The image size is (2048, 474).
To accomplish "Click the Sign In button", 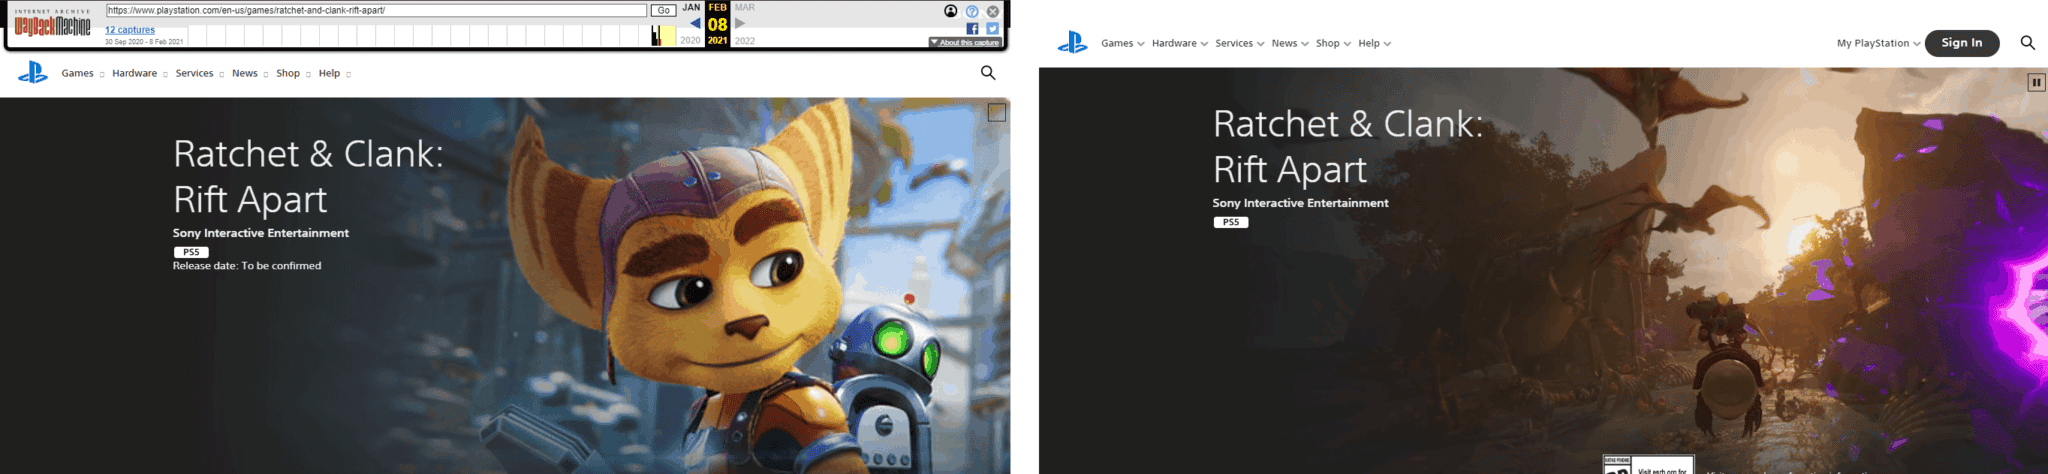I will click(1962, 43).
